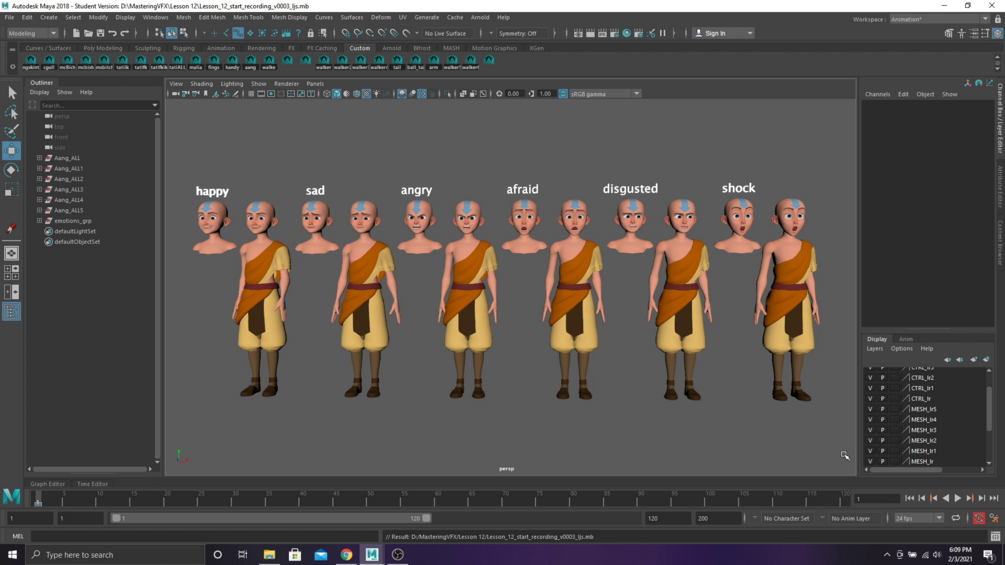Click the range slider bar on the timeline
The height and width of the screenshot is (565, 1005).
[270, 518]
